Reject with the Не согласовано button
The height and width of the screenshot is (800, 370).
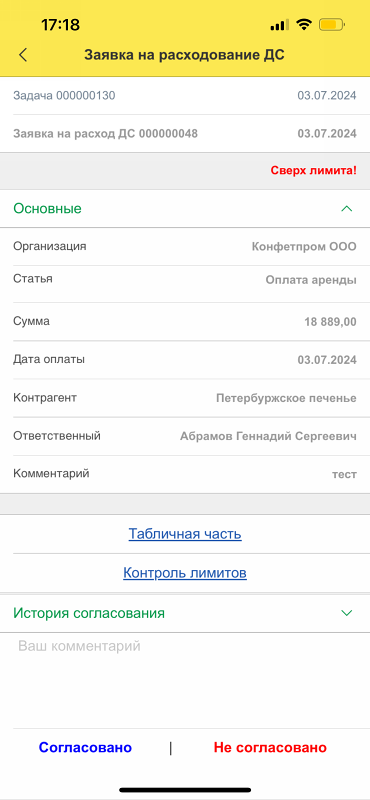tap(270, 747)
